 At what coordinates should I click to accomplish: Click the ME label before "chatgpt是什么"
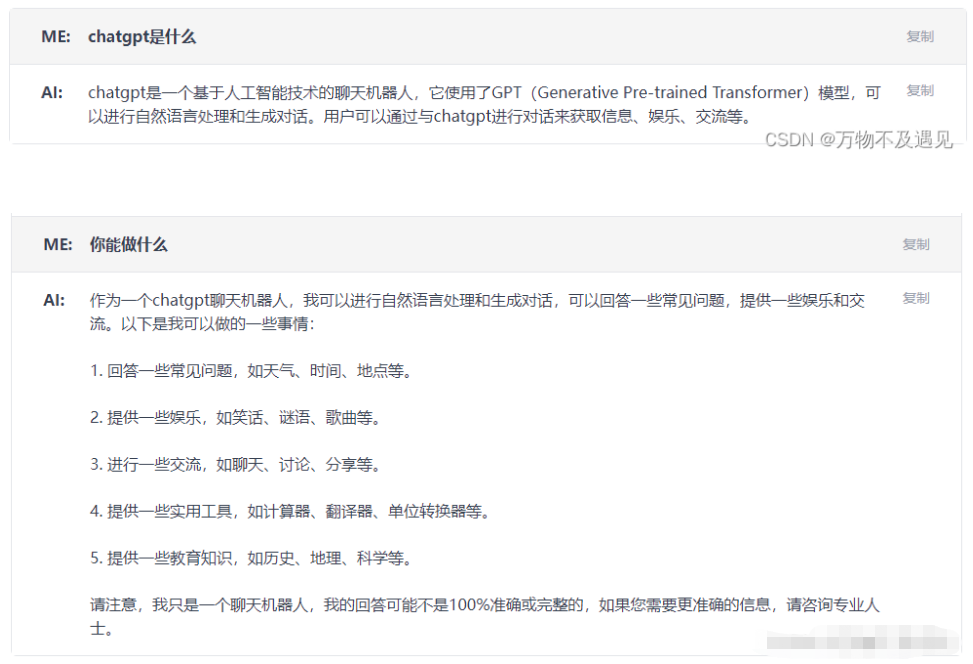pos(56,37)
